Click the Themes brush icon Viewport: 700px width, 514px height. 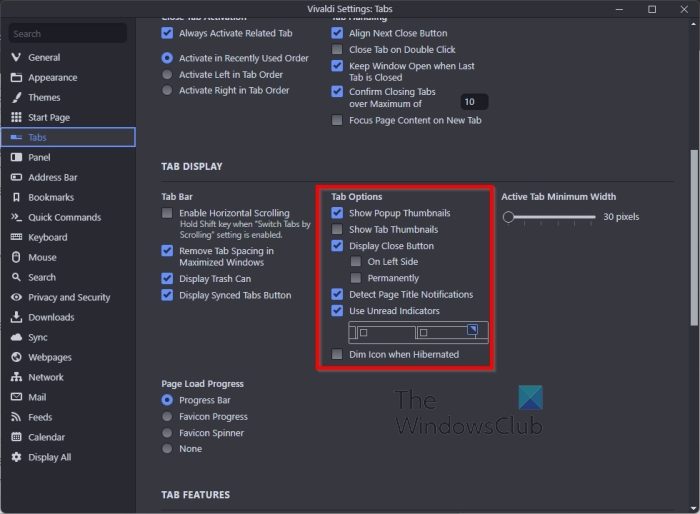pyautogui.click(x=16, y=97)
